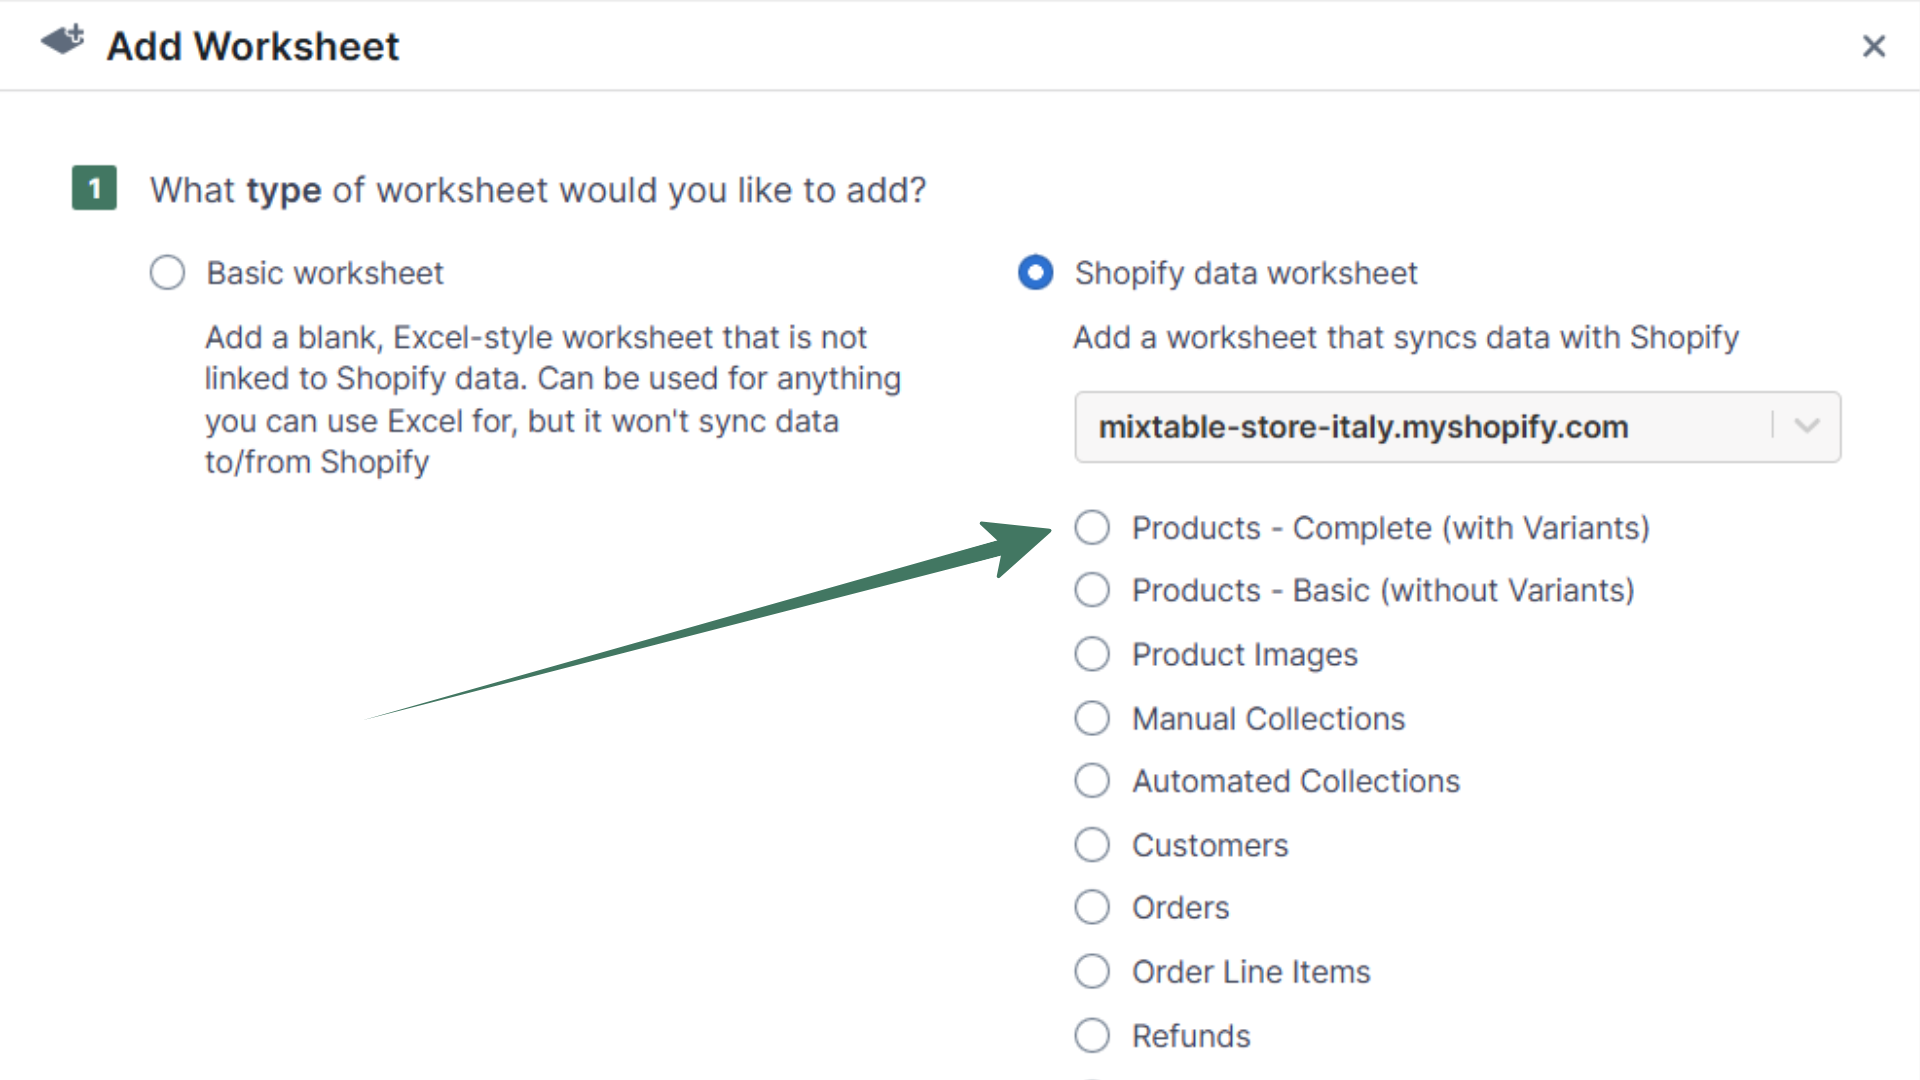Pick the Orders radio button
This screenshot has width=1920, height=1080.
[x=1092, y=908]
